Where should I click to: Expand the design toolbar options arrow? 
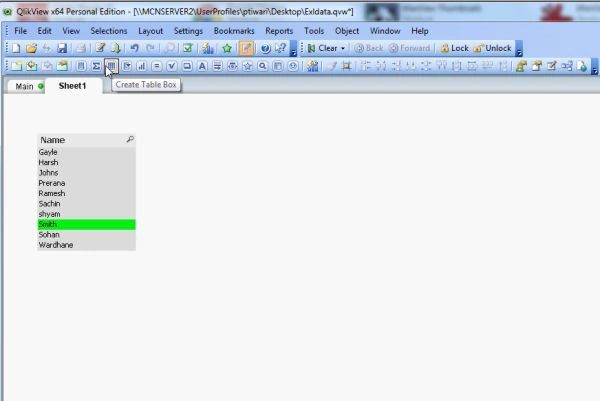tap(595, 67)
